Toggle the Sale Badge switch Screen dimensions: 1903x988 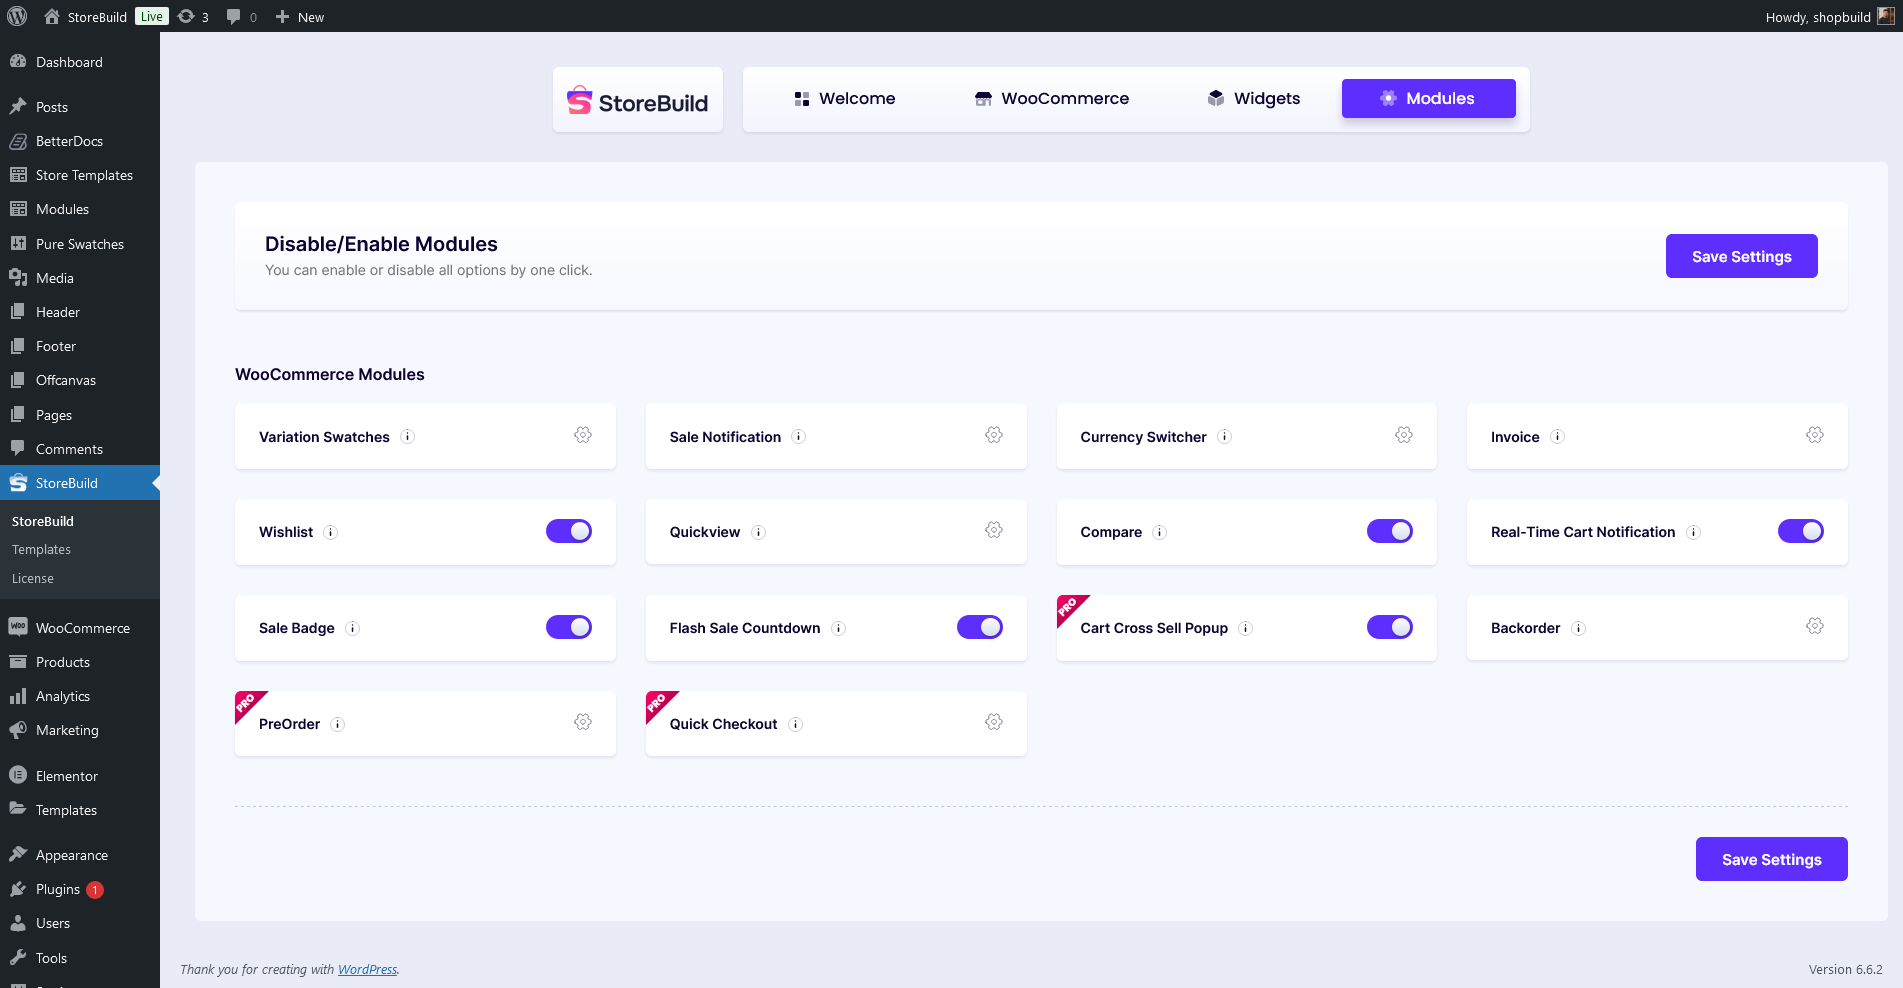click(x=569, y=627)
